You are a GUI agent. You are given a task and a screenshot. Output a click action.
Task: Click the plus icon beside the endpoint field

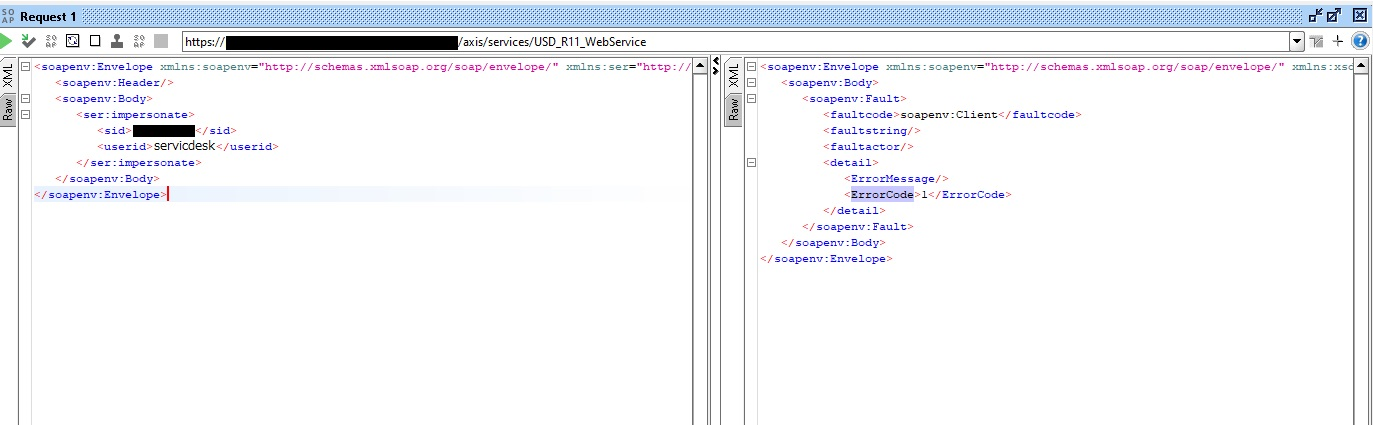(x=1338, y=41)
